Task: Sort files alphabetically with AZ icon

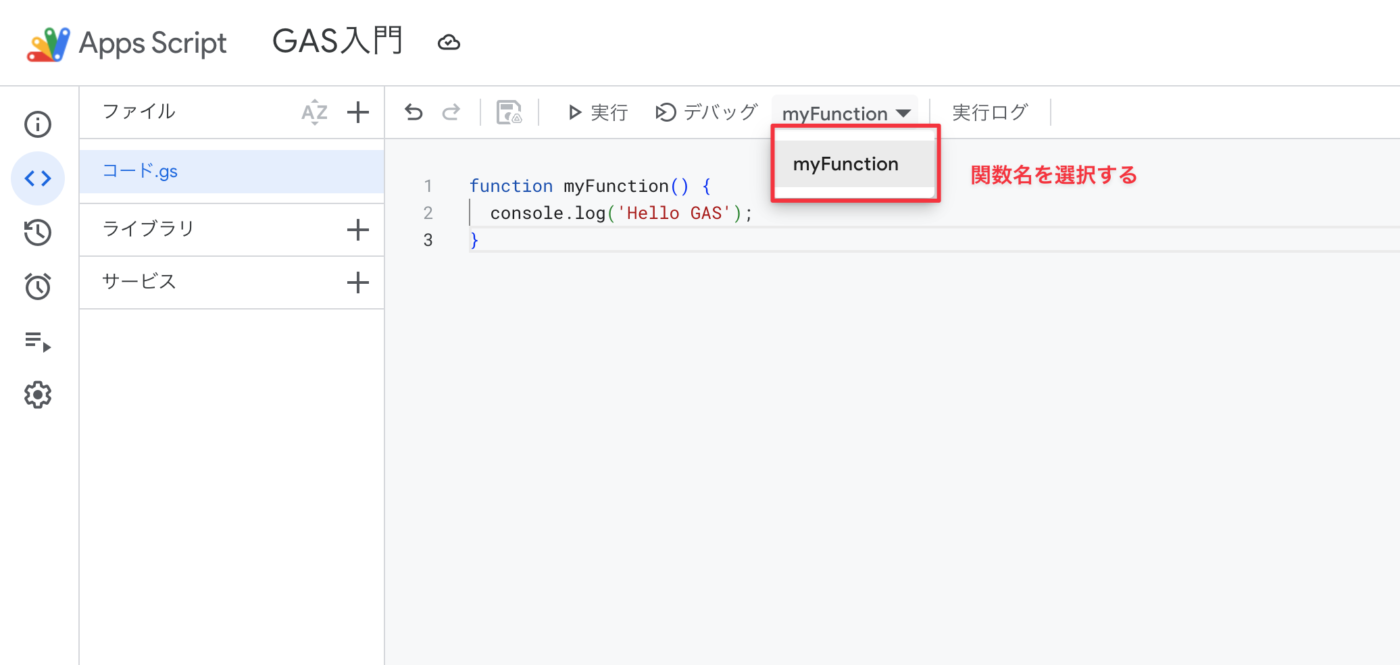Action: click(x=314, y=113)
